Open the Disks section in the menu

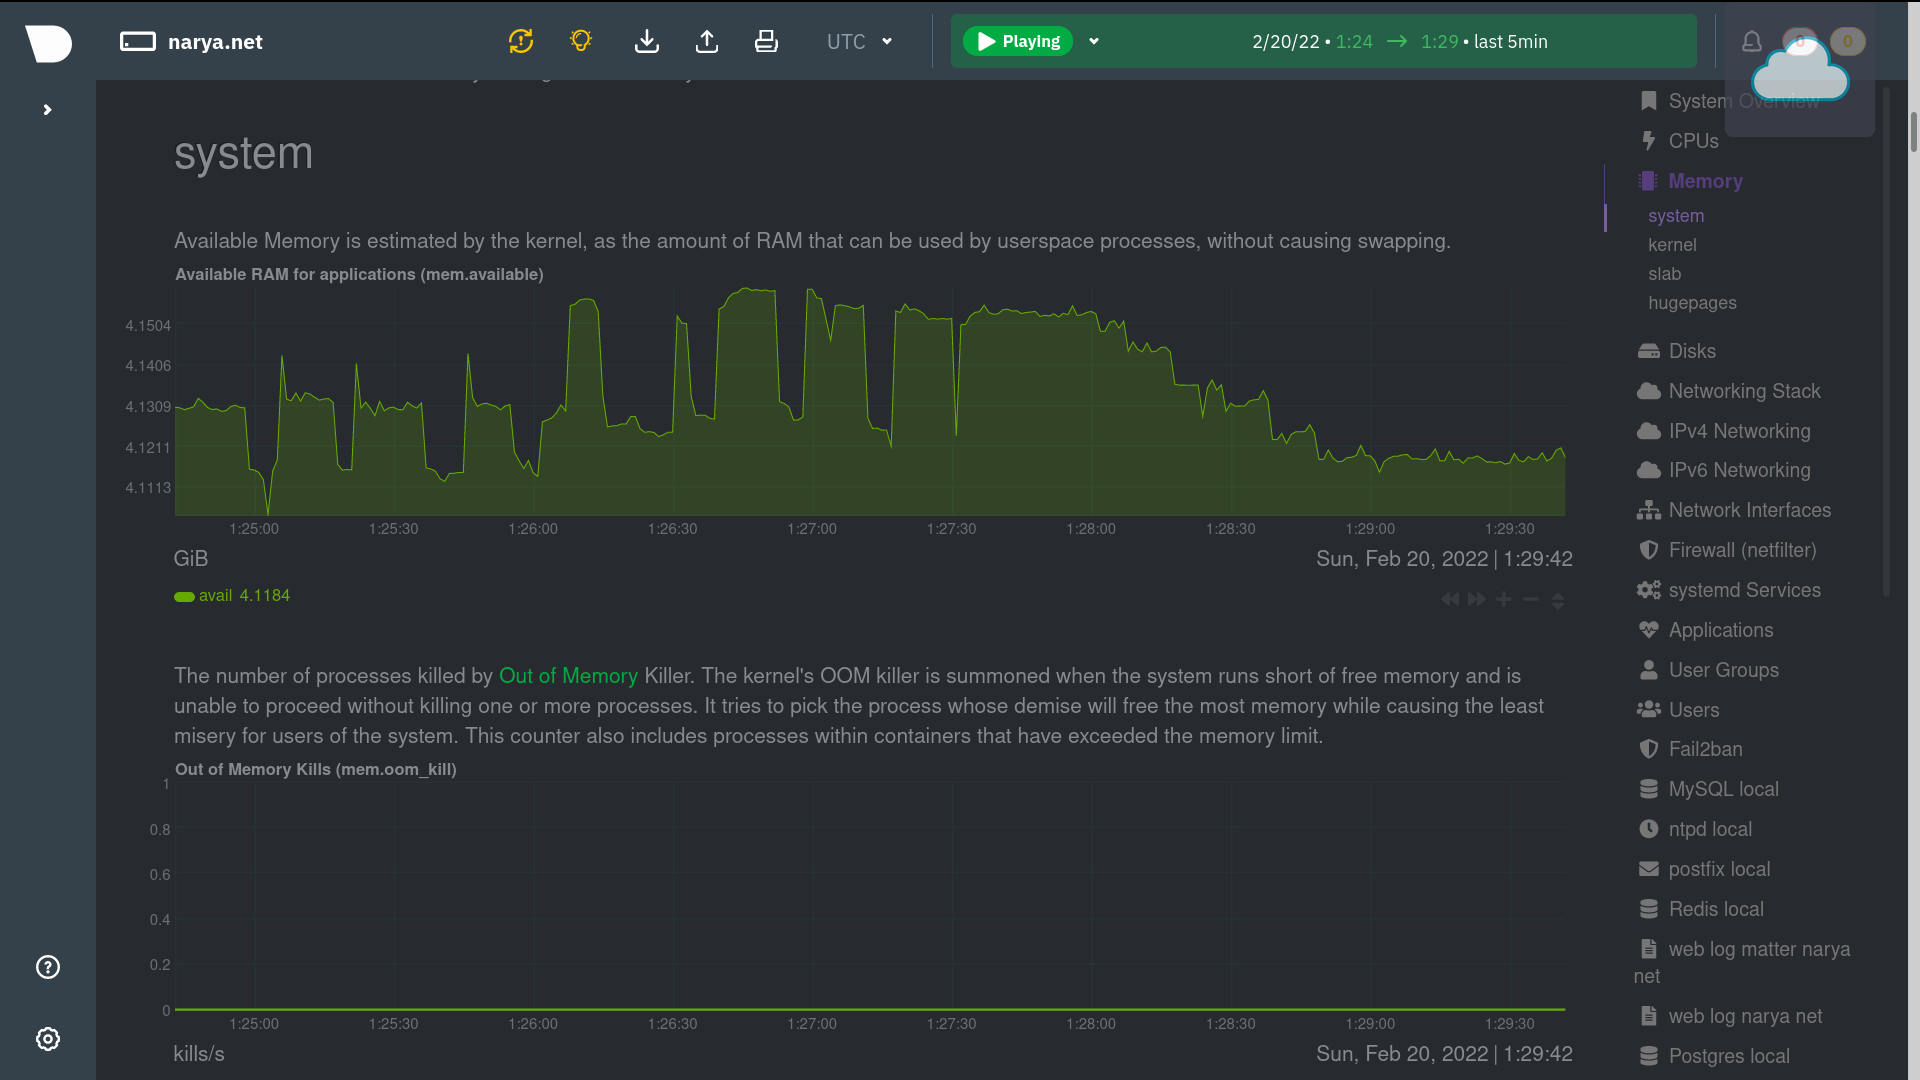click(x=1691, y=351)
